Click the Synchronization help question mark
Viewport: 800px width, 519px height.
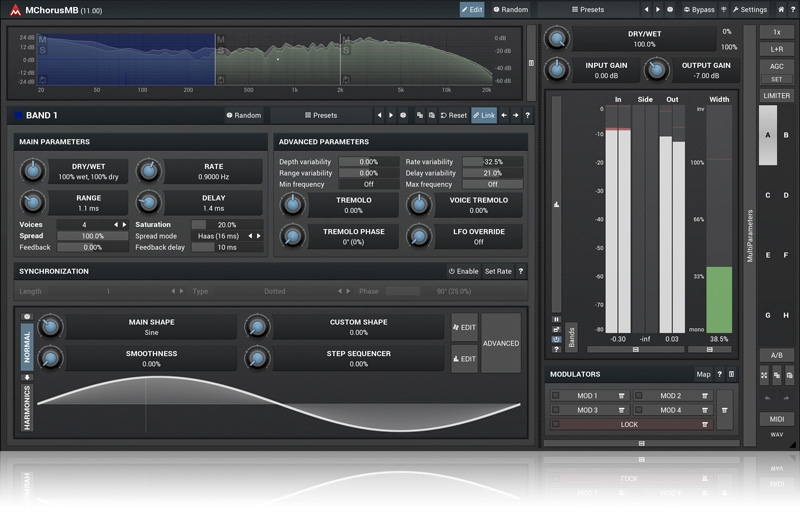(x=520, y=271)
